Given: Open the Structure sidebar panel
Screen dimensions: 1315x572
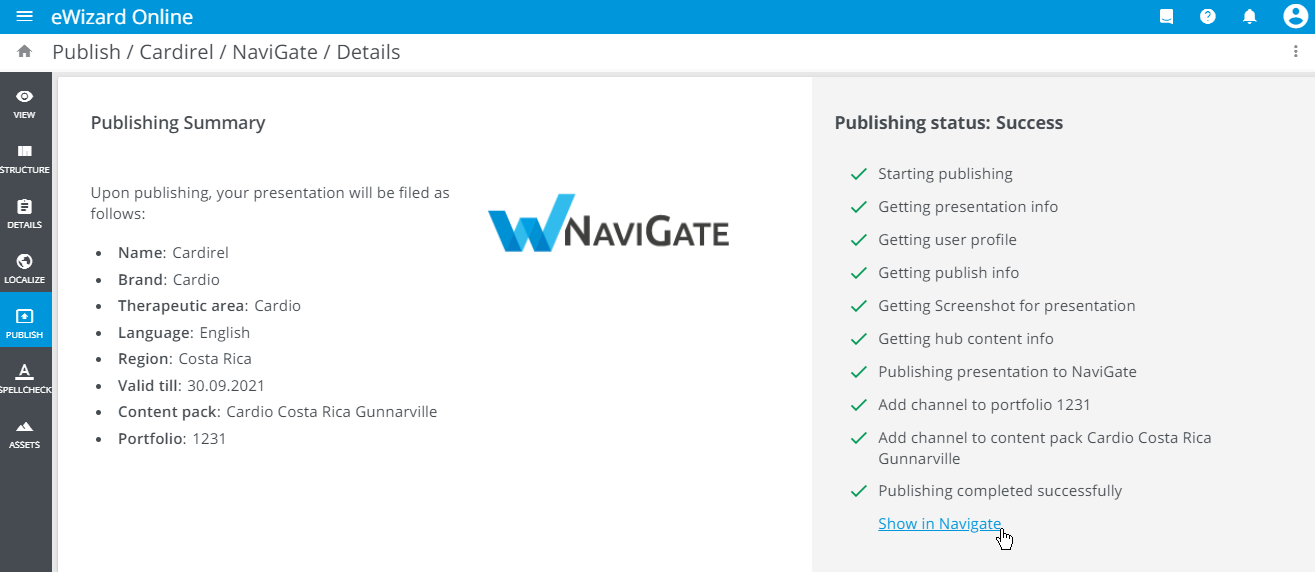Looking at the screenshot, I should click(25, 159).
